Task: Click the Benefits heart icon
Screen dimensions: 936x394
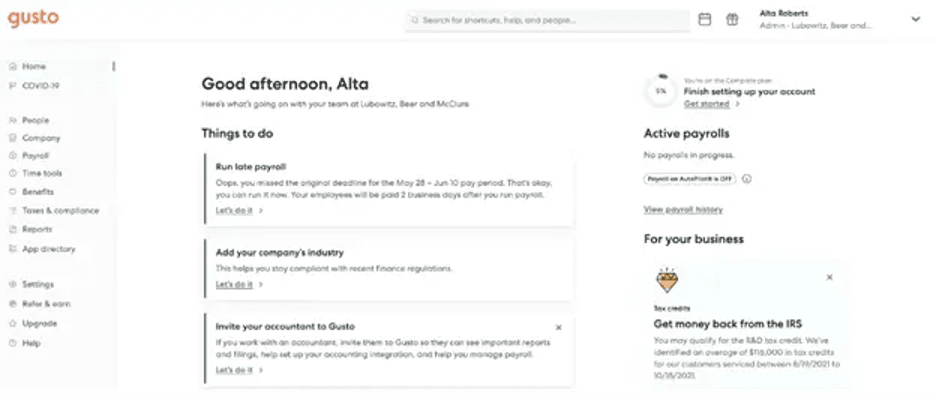Action: click(x=13, y=192)
